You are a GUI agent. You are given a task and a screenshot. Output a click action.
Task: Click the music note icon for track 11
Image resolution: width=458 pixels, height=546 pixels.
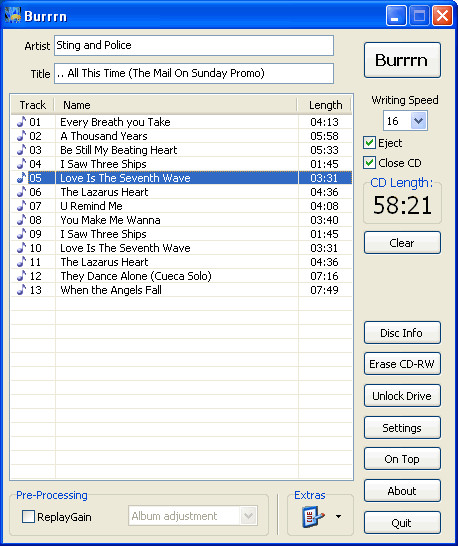coord(22,262)
